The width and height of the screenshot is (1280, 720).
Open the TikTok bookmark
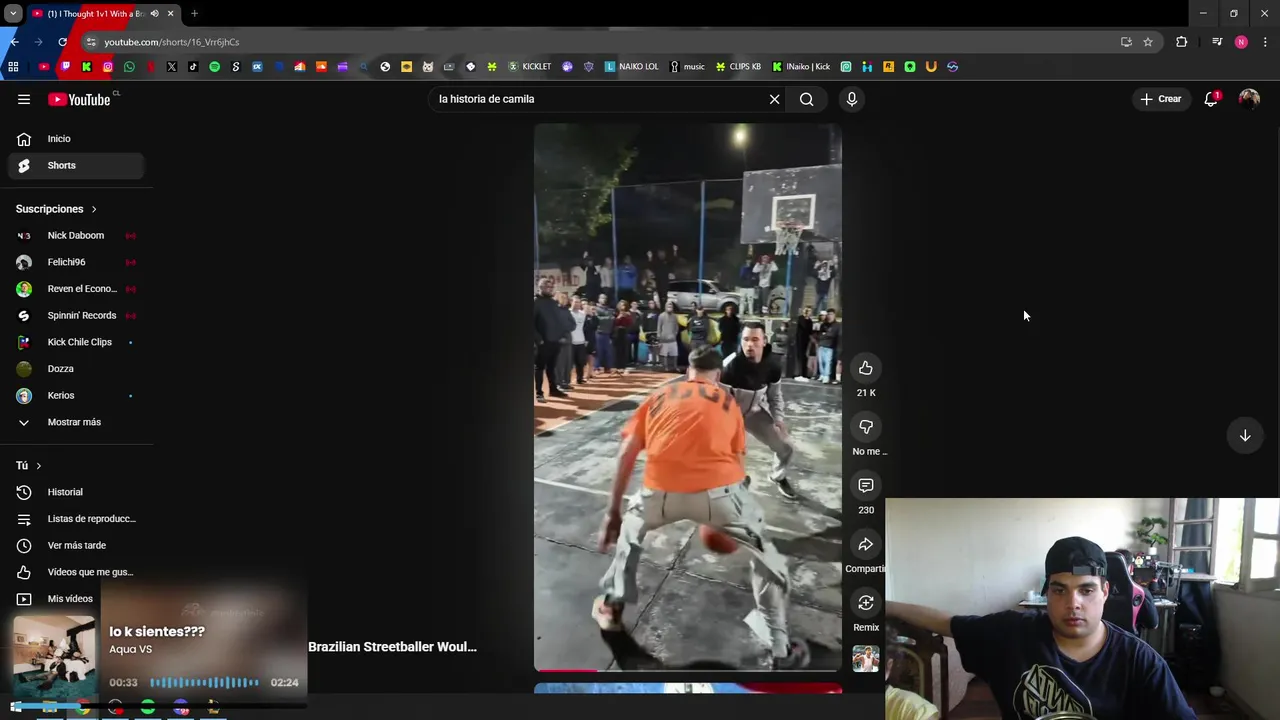click(193, 67)
